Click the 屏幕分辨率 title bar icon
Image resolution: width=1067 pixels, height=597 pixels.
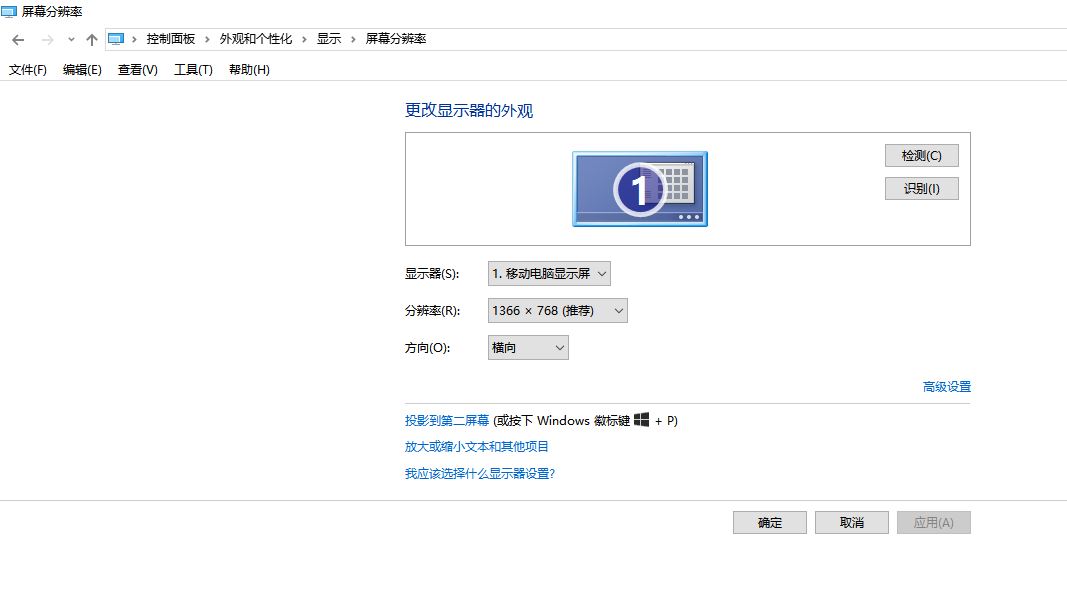click(x=9, y=12)
